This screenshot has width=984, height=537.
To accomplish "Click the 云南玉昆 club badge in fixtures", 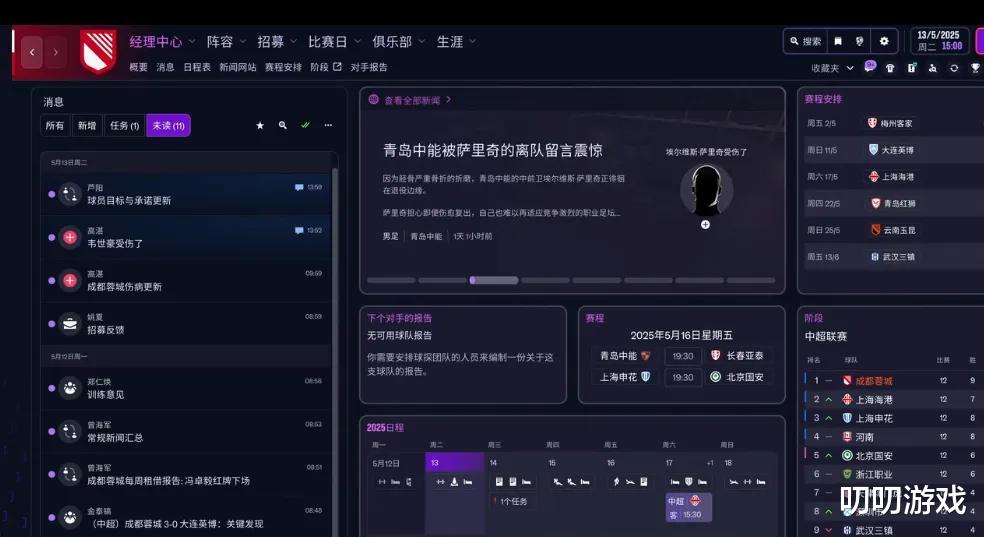I will 876,230.
